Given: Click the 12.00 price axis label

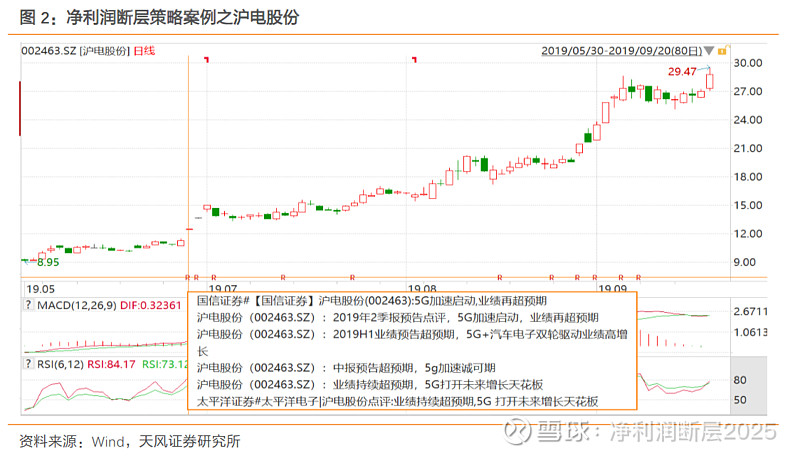Looking at the screenshot, I should pos(748,234).
